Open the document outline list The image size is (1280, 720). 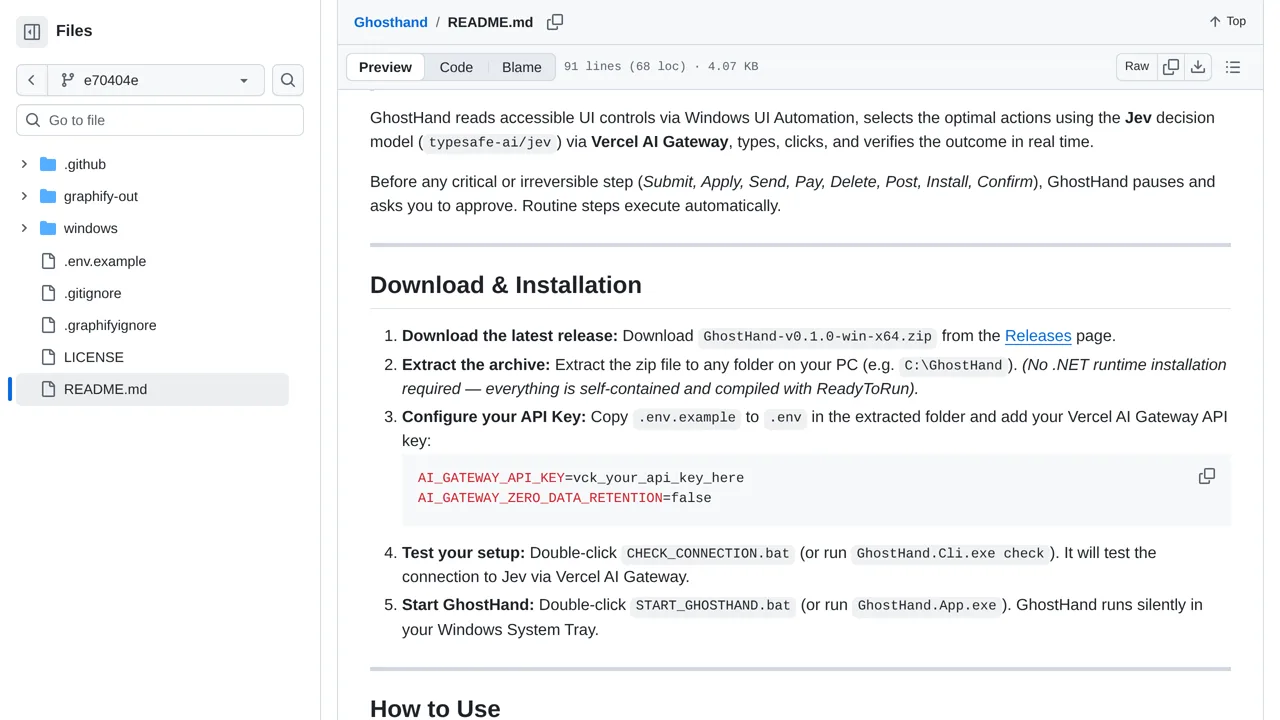[x=1233, y=67]
